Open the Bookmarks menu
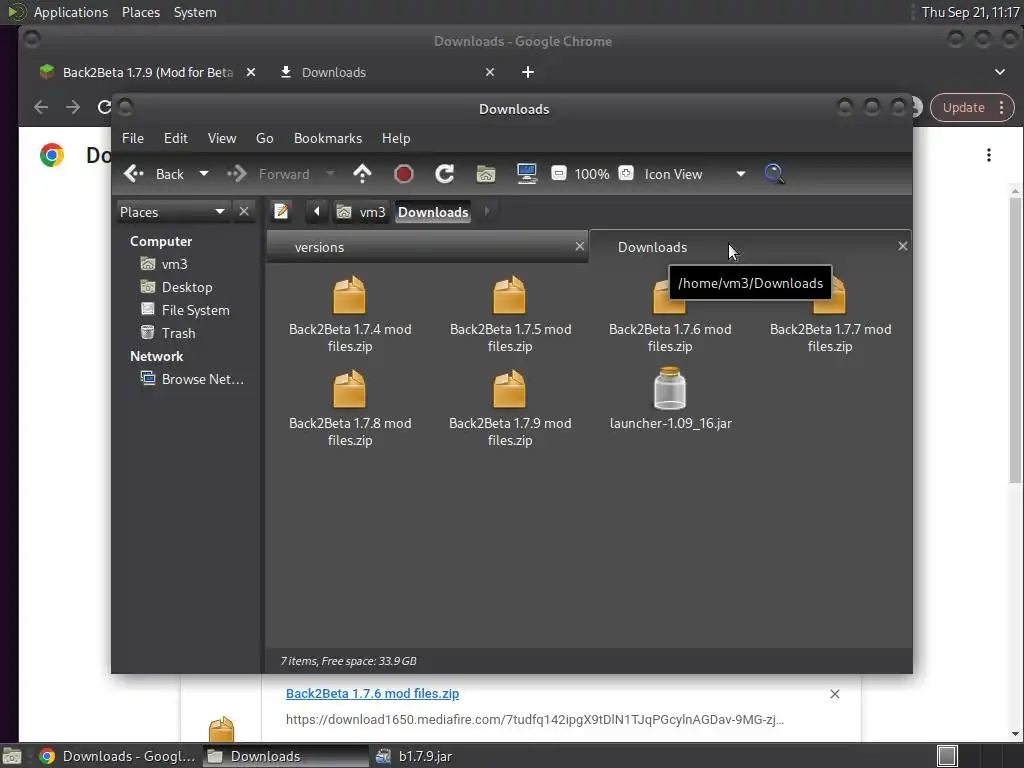This screenshot has height=768, width=1024. 328,138
